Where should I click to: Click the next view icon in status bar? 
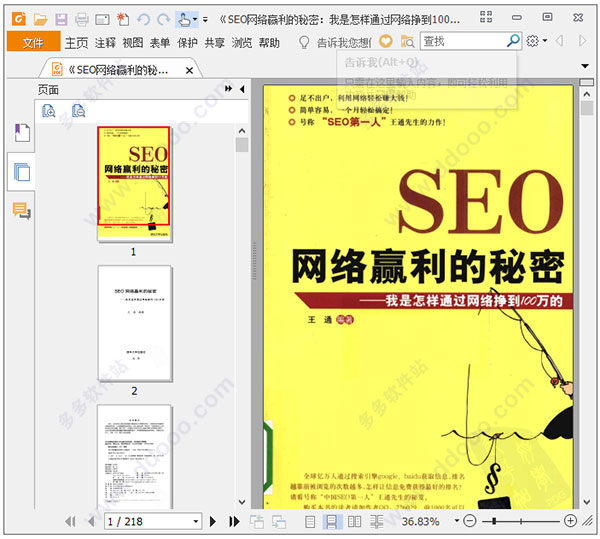pyautogui.click(x=279, y=521)
